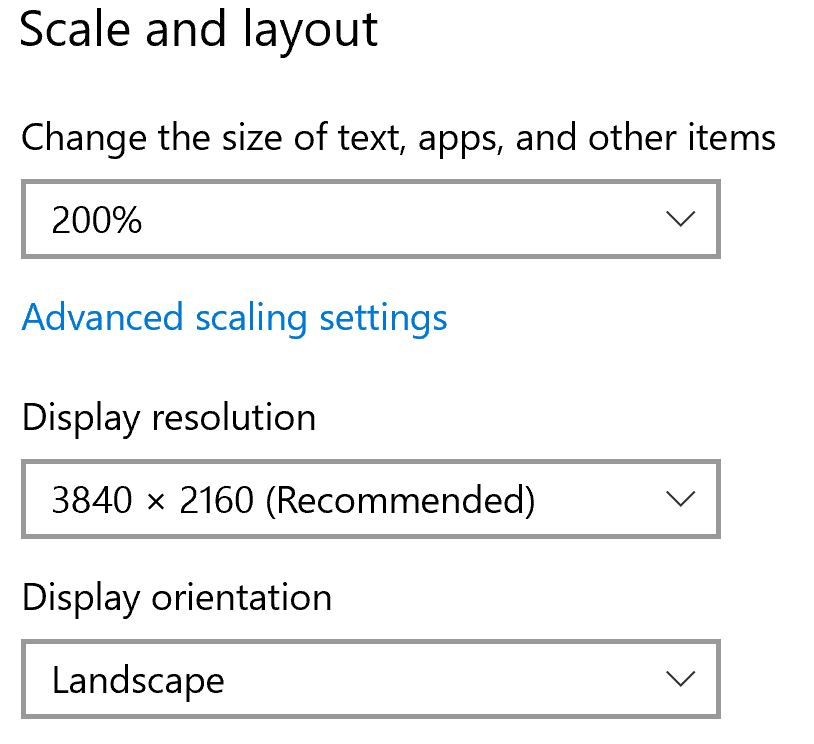The height and width of the screenshot is (744, 814).
Task: Open Advanced scaling settings link
Action: click(x=234, y=318)
